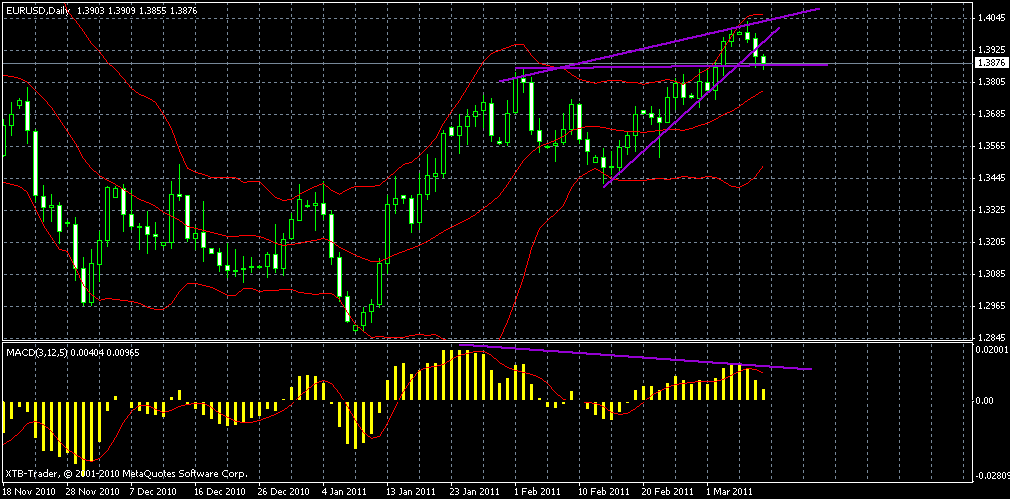Click the 4 Jan 2011 date label
Screen dimensions: 1010x499
click(346, 492)
